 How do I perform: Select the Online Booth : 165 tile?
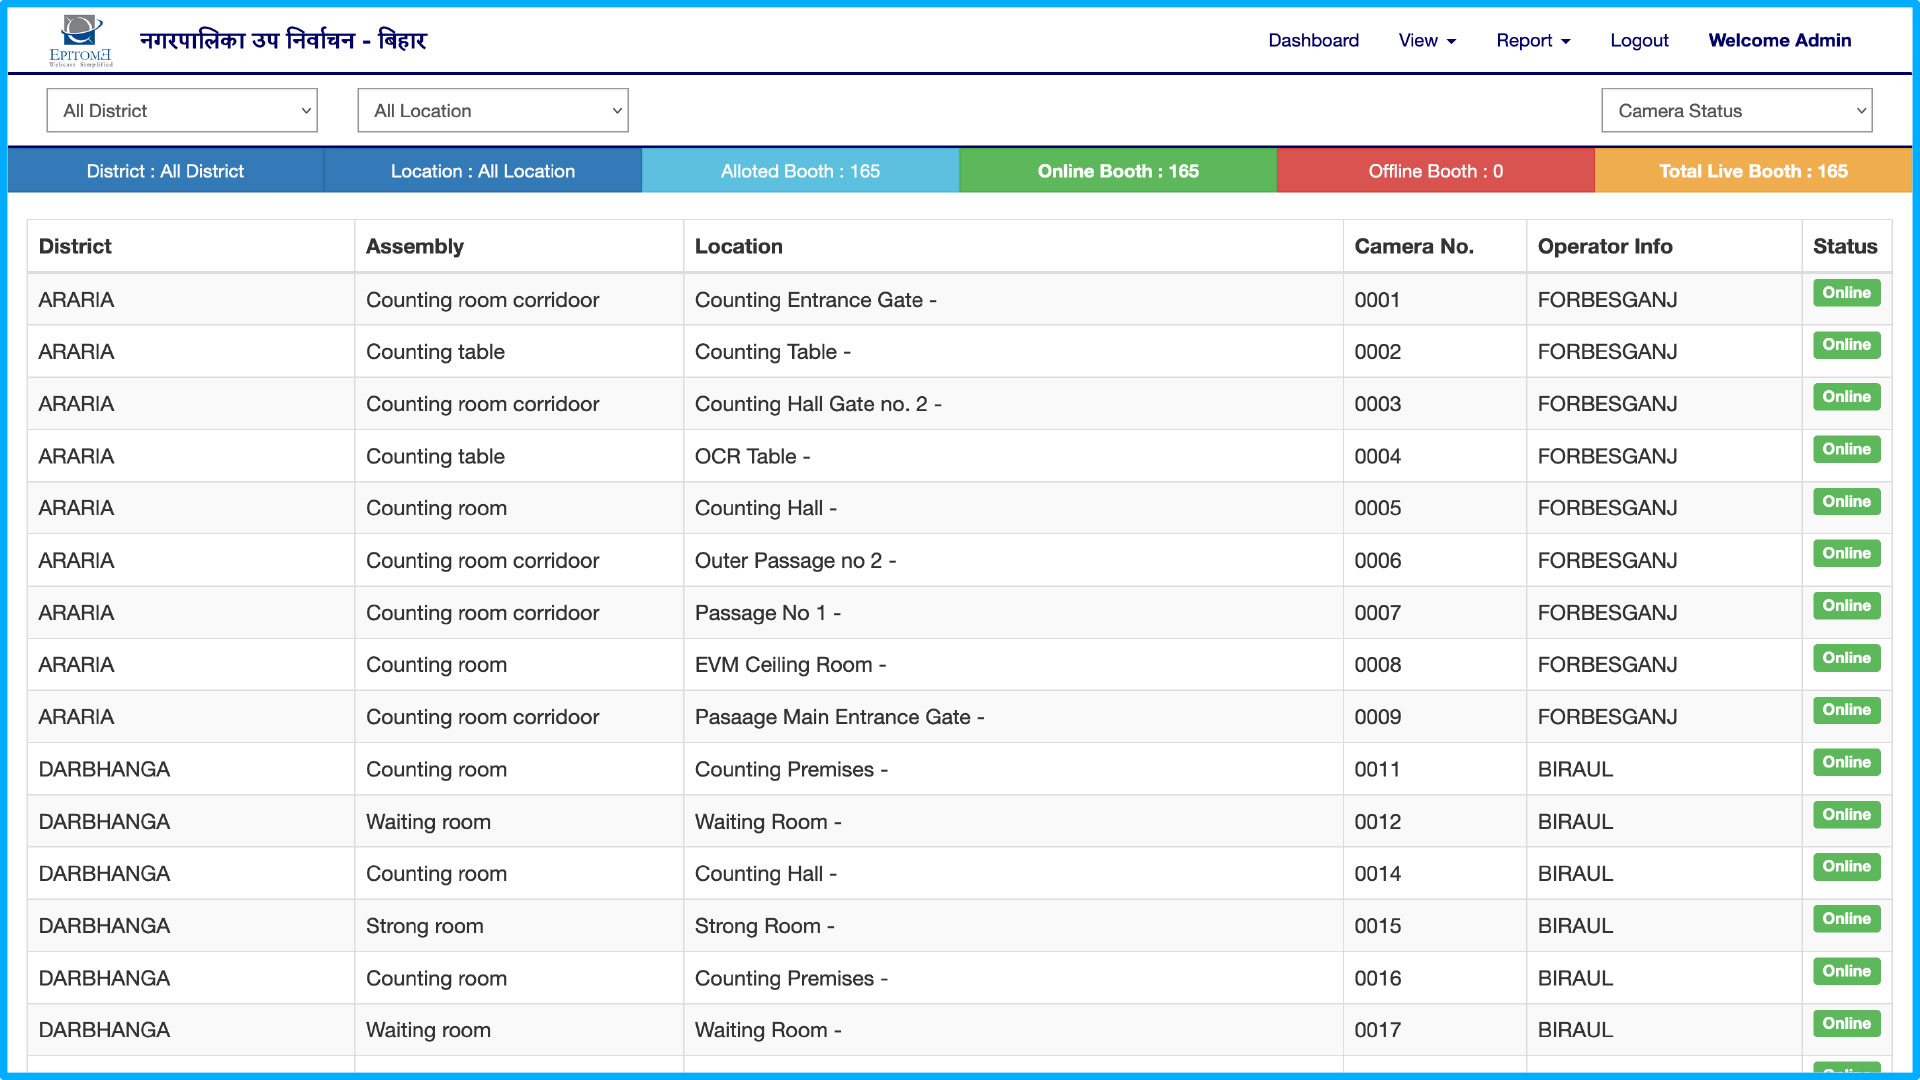click(x=1118, y=171)
